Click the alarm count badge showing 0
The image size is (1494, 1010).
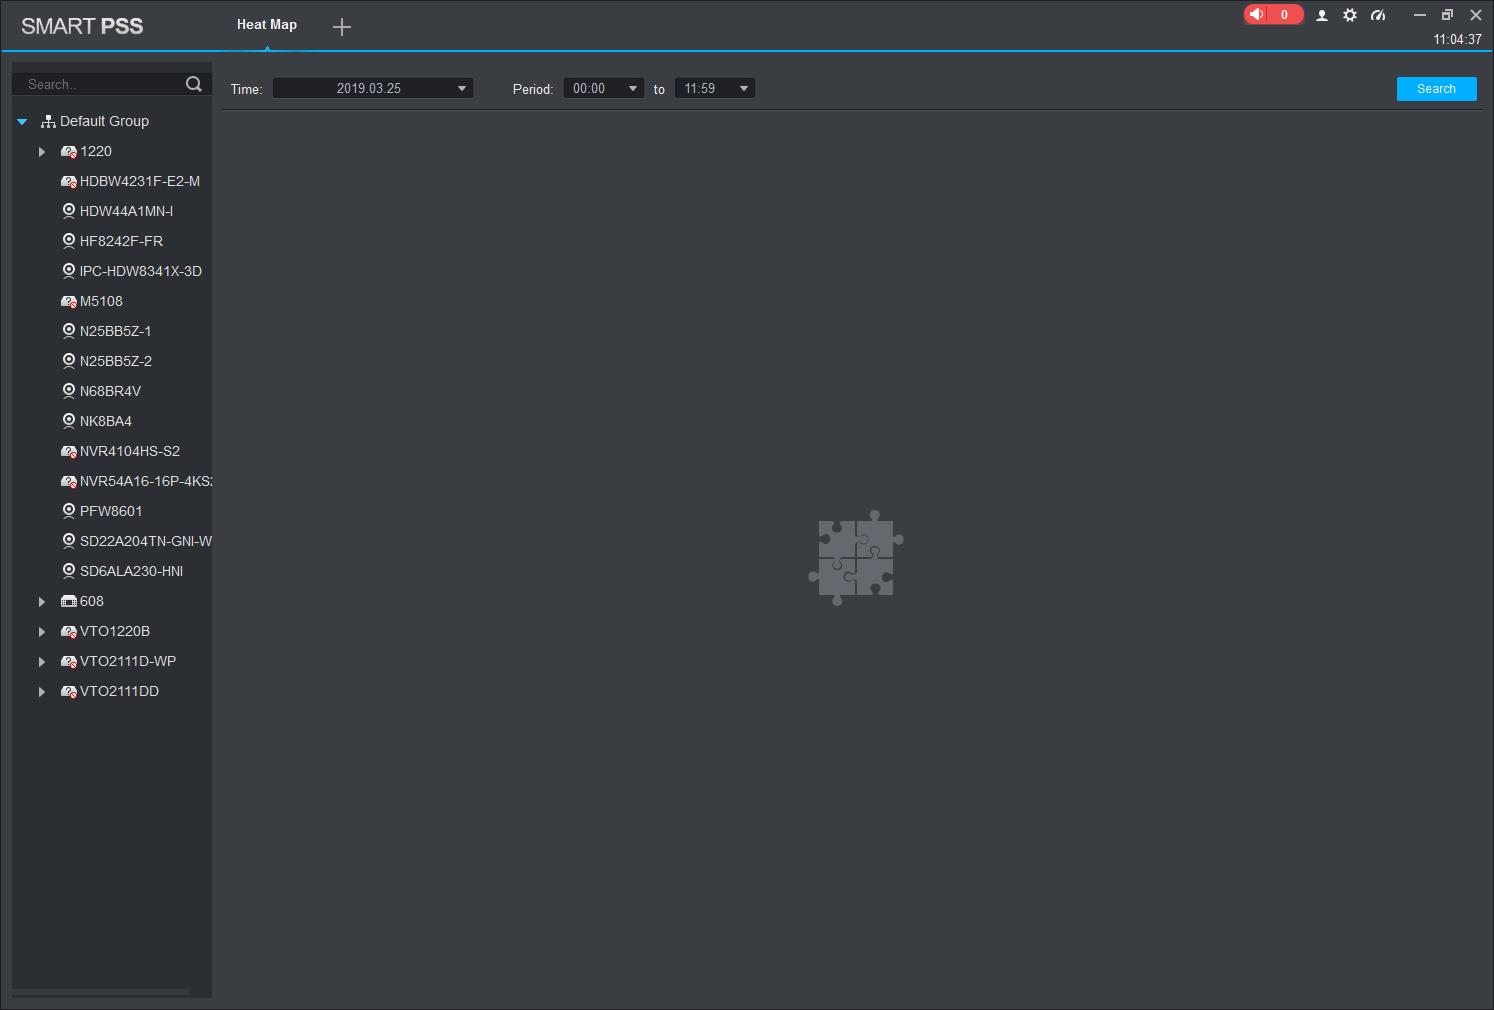(1284, 14)
